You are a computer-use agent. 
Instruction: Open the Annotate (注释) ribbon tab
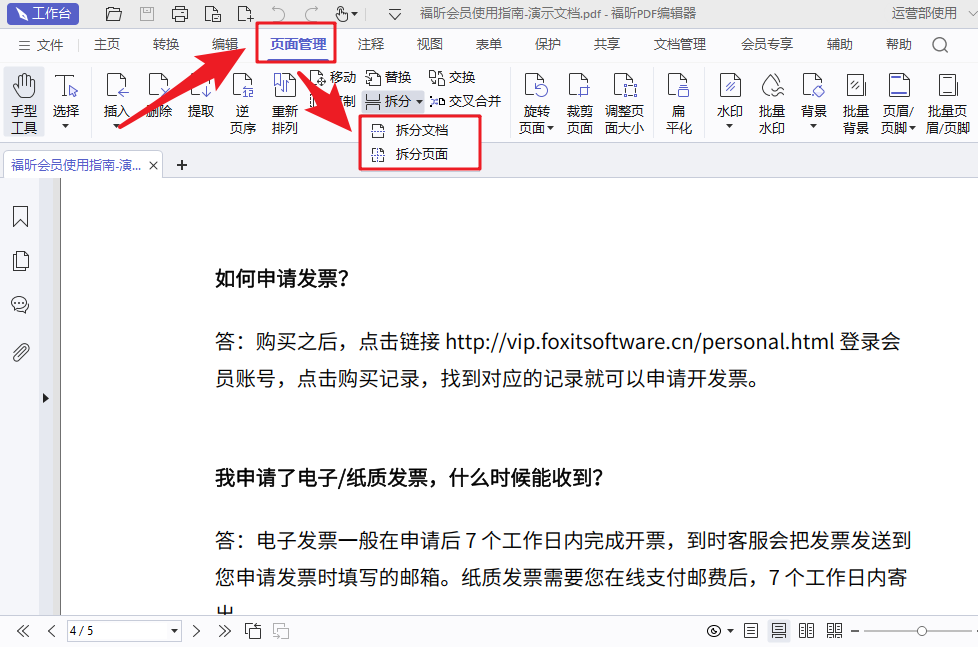(x=370, y=45)
